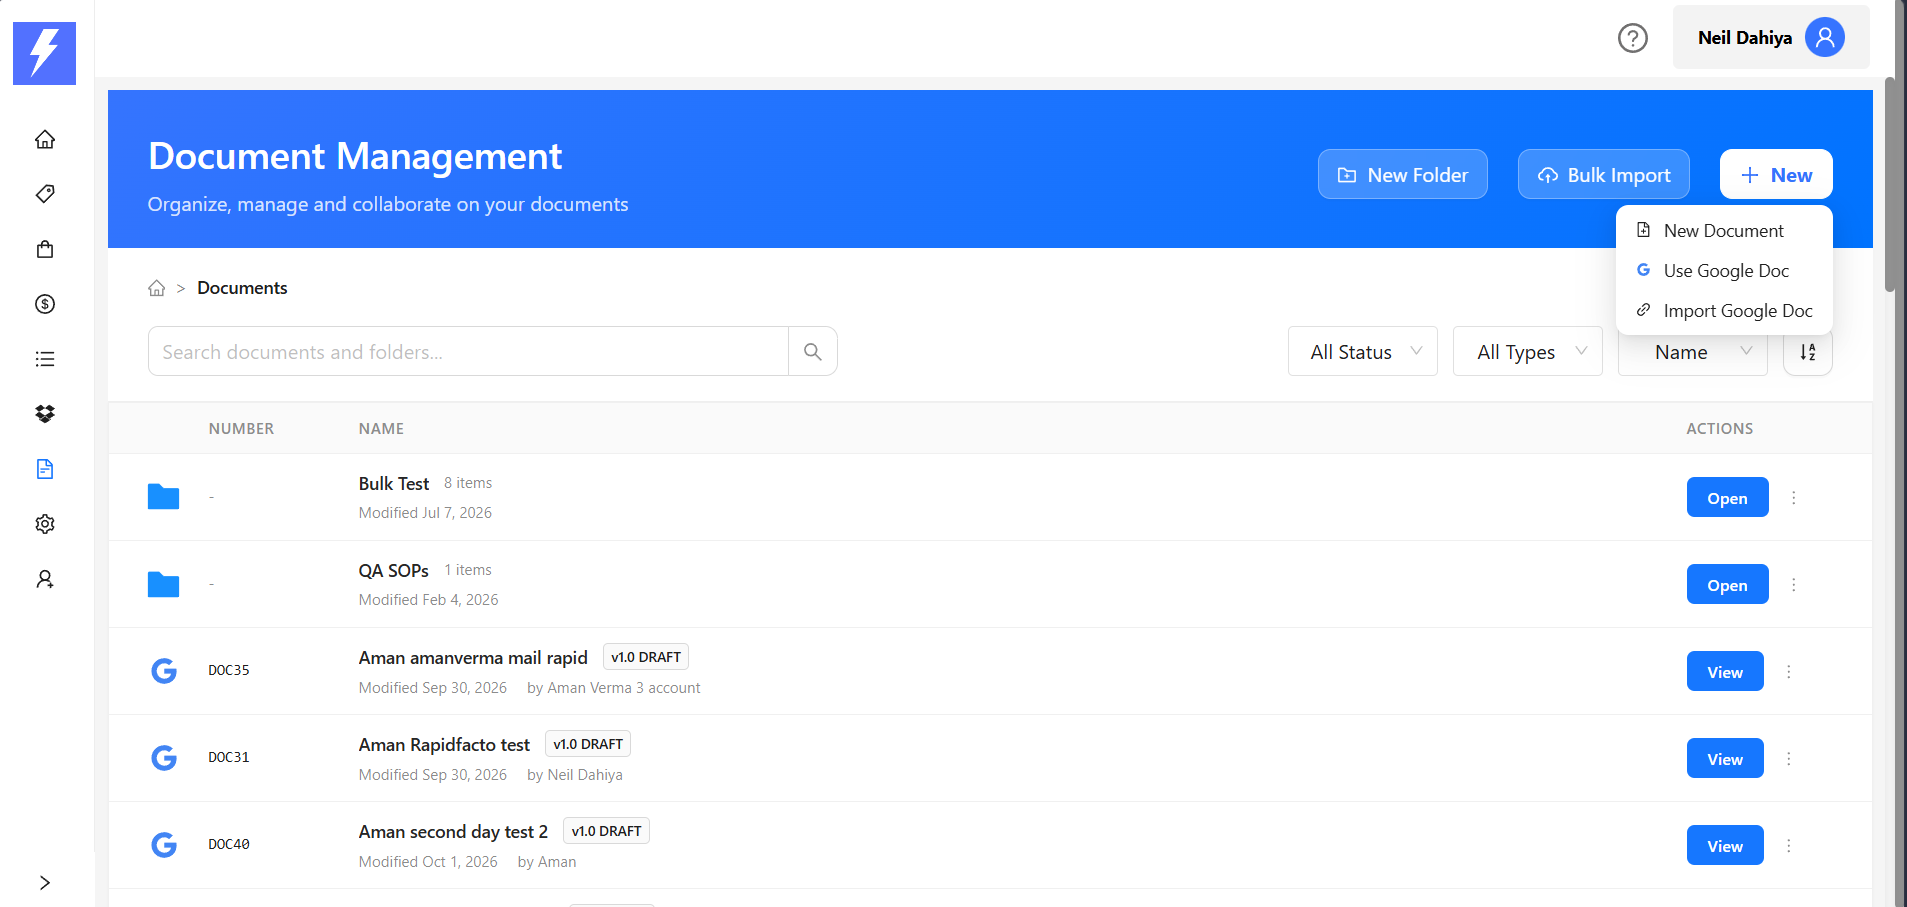The image size is (1907, 907).
Task: Click the Documents breadcrumb
Action: [x=242, y=288]
